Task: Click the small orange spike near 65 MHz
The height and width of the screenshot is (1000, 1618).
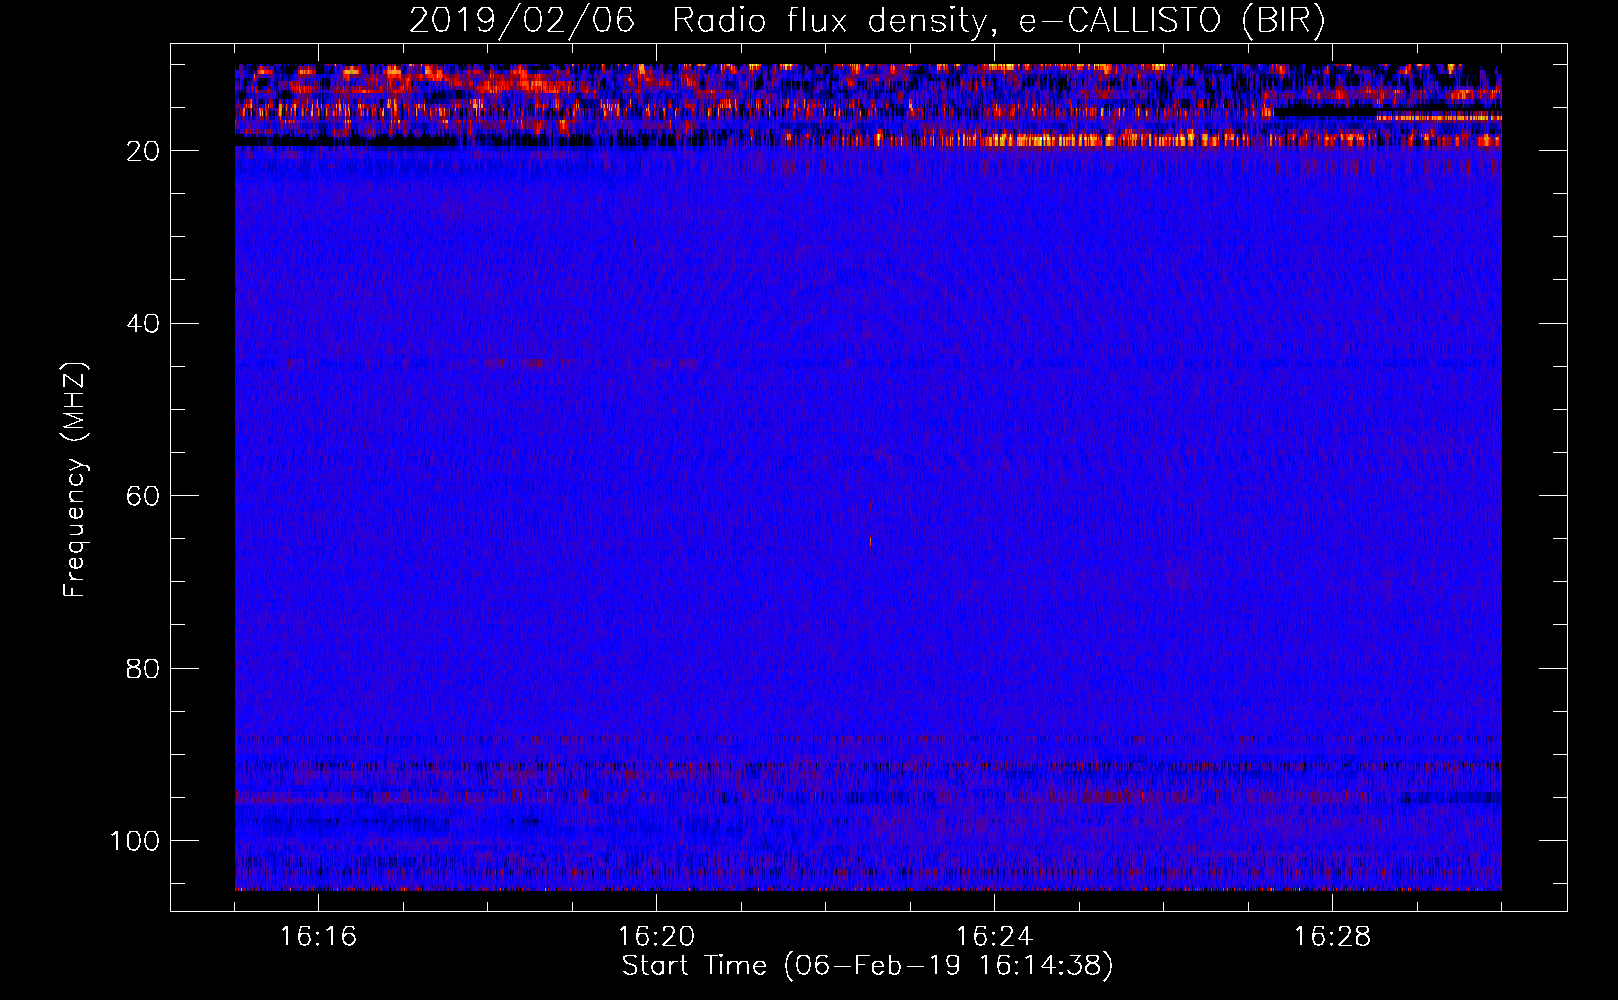Action: pyautogui.click(x=870, y=541)
